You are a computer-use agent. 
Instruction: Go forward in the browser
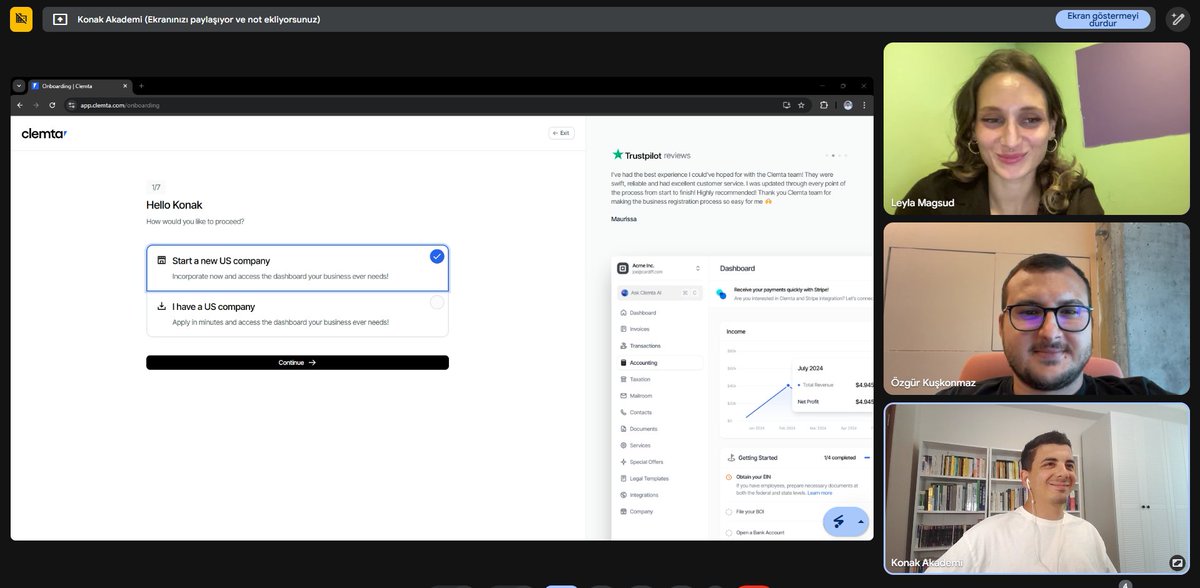tap(37, 105)
